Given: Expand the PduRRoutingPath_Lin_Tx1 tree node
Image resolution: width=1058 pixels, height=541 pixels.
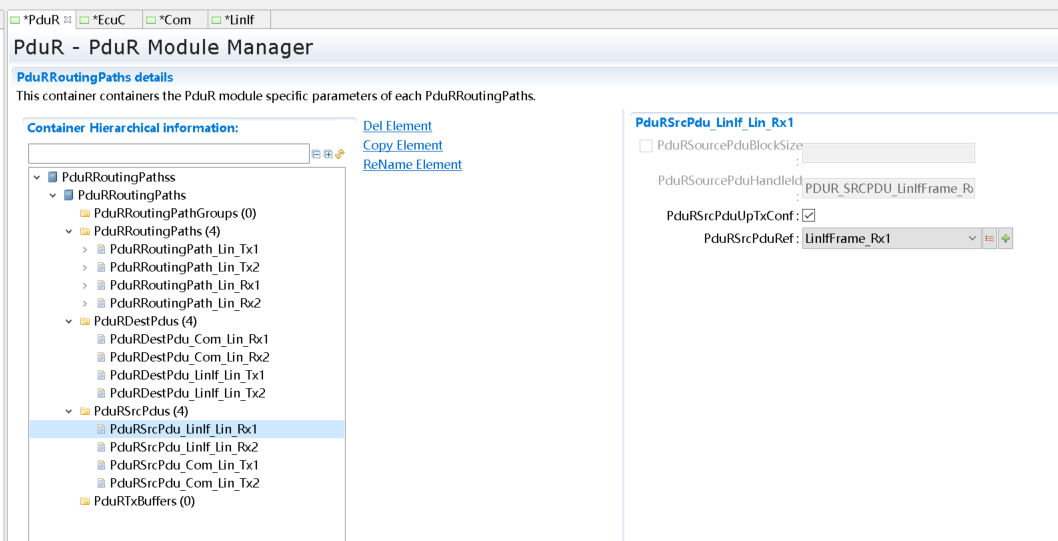Looking at the screenshot, I should pyautogui.click(x=85, y=249).
